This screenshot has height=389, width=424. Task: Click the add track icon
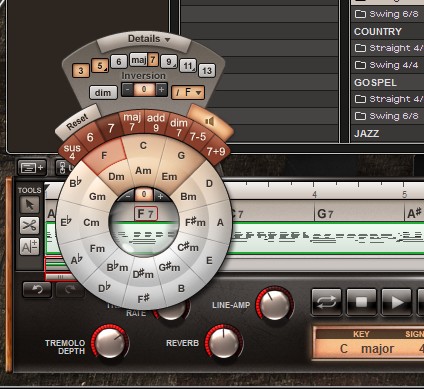point(32,167)
